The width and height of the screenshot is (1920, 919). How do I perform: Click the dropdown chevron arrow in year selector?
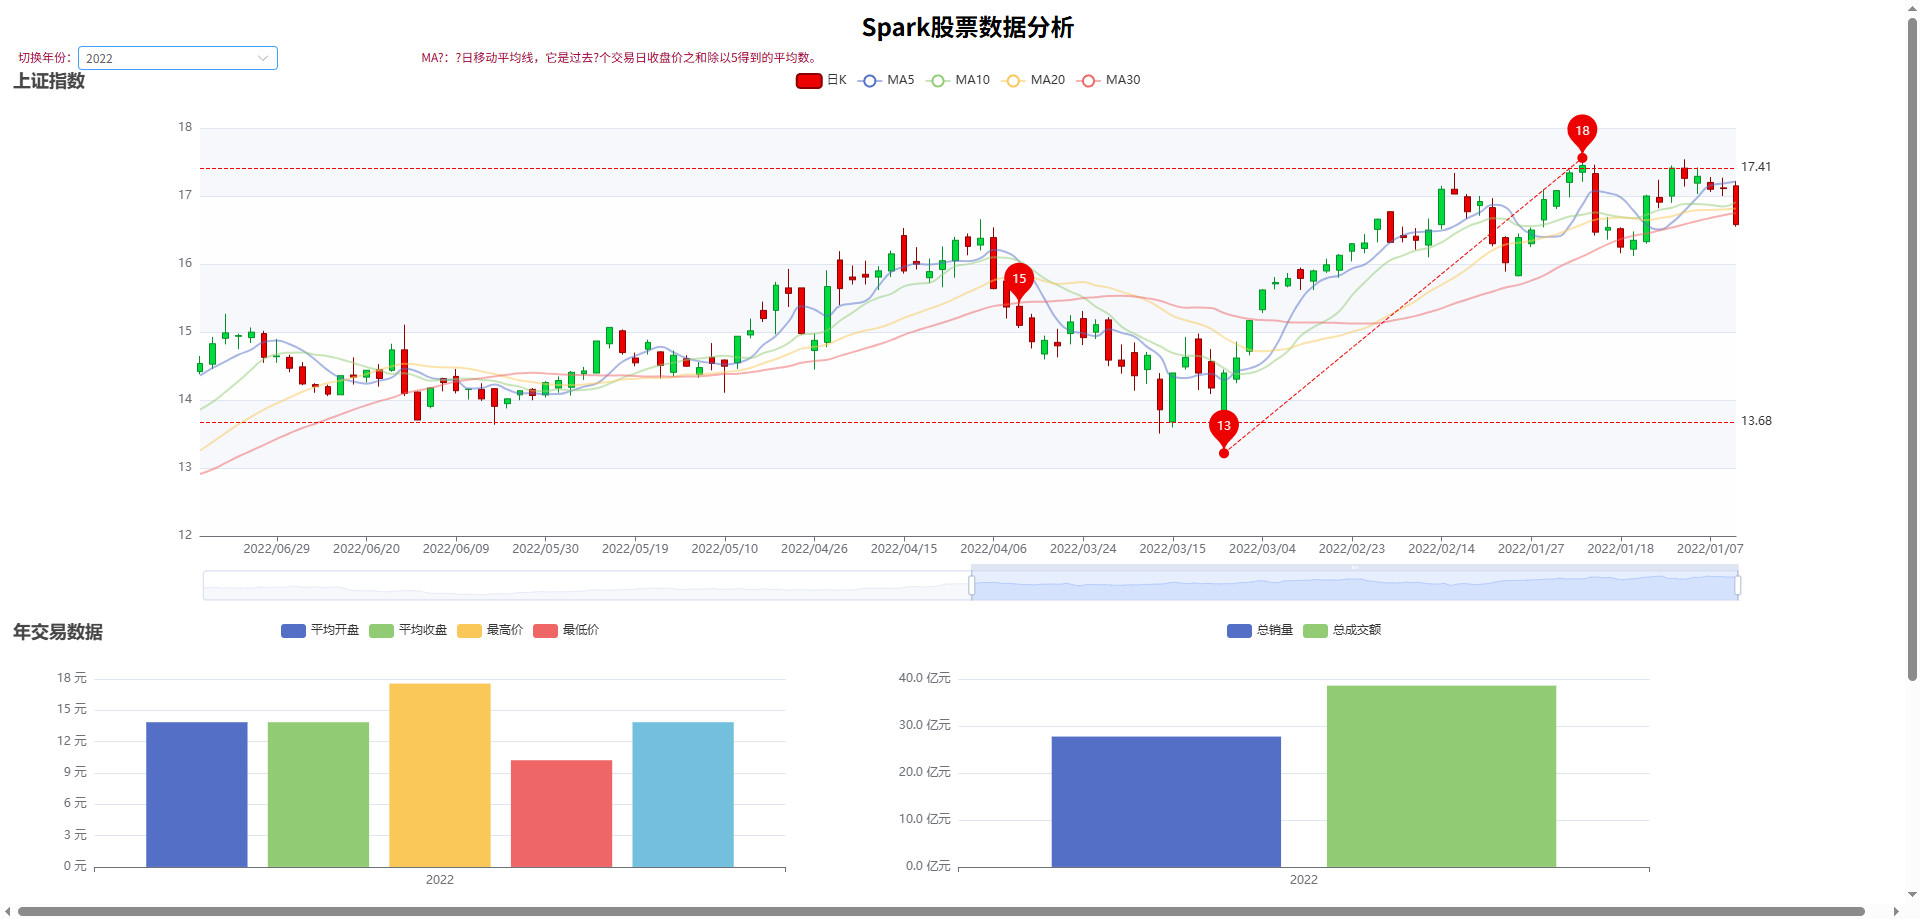[263, 58]
